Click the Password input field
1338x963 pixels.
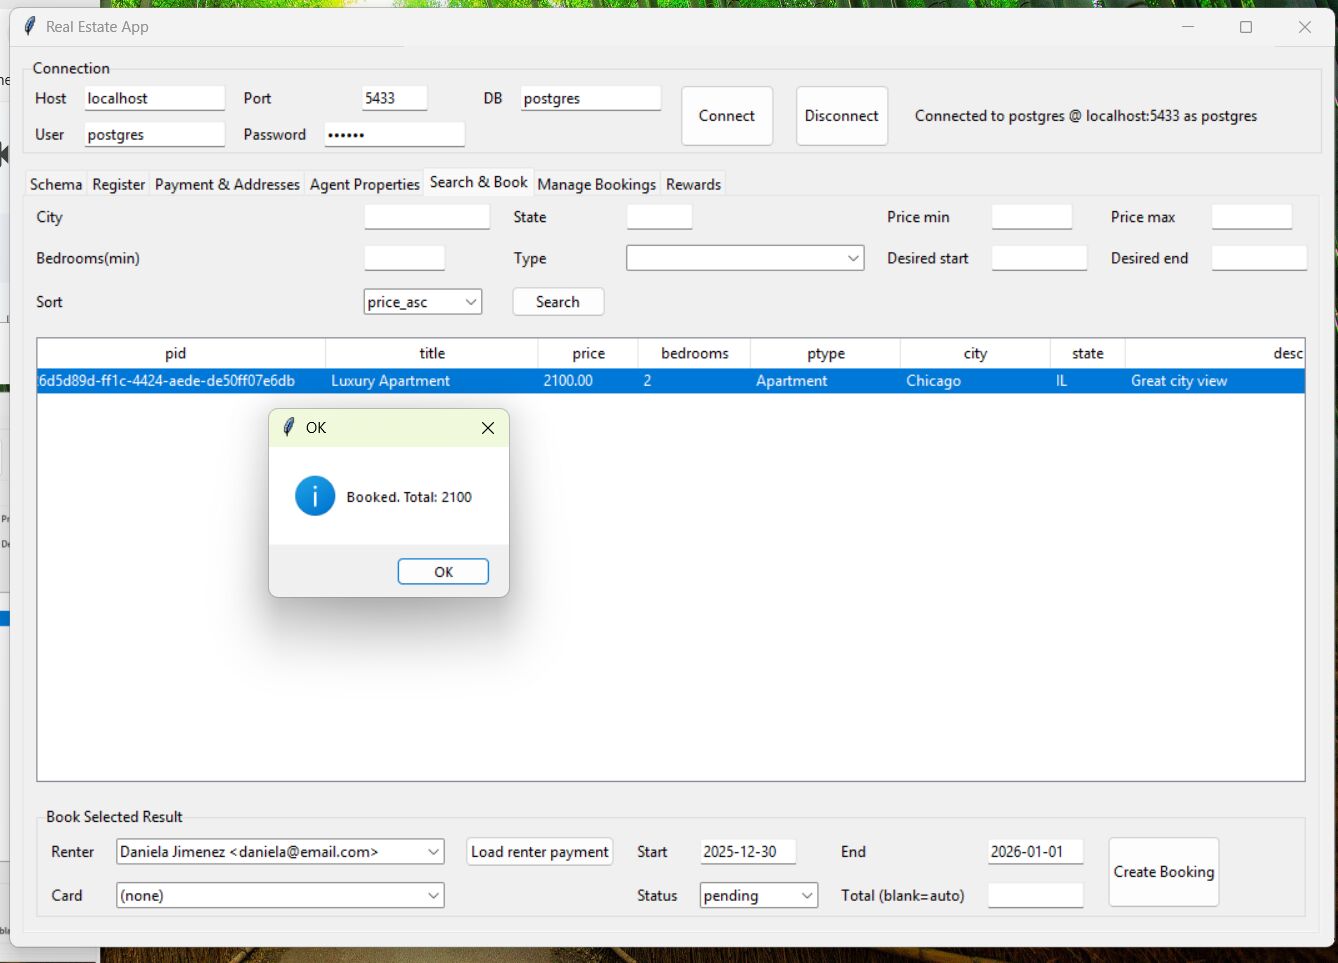(x=394, y=134)
